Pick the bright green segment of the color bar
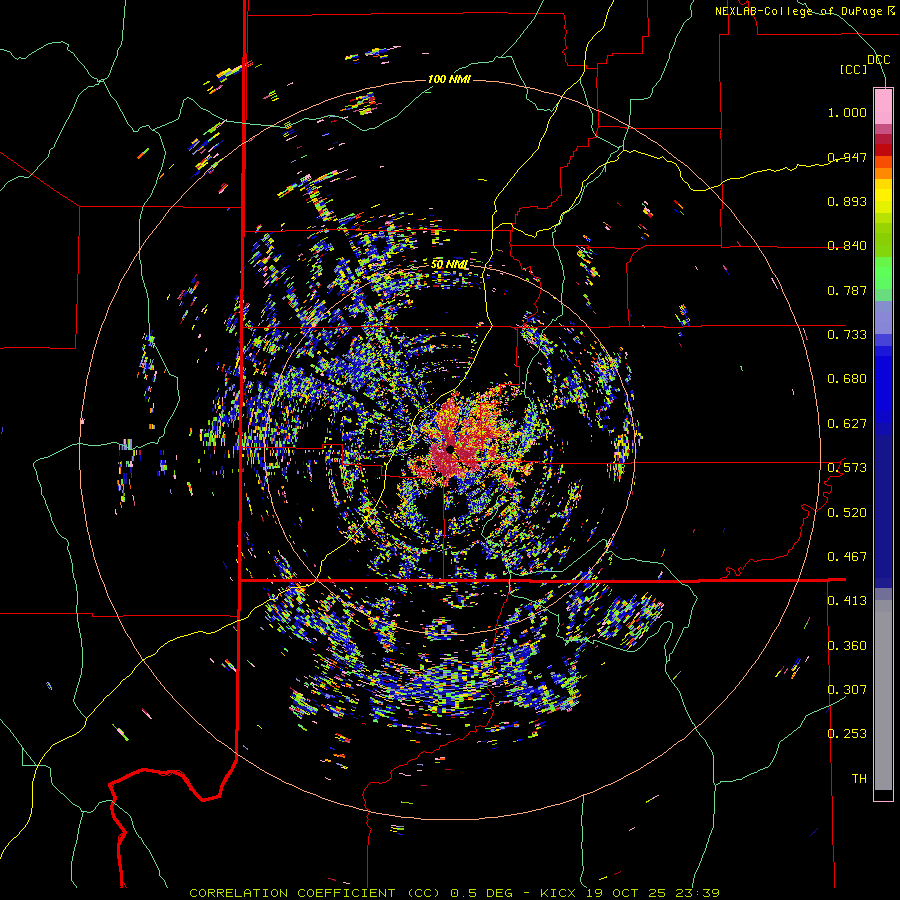Screen dimensions: 900x900 883,273
